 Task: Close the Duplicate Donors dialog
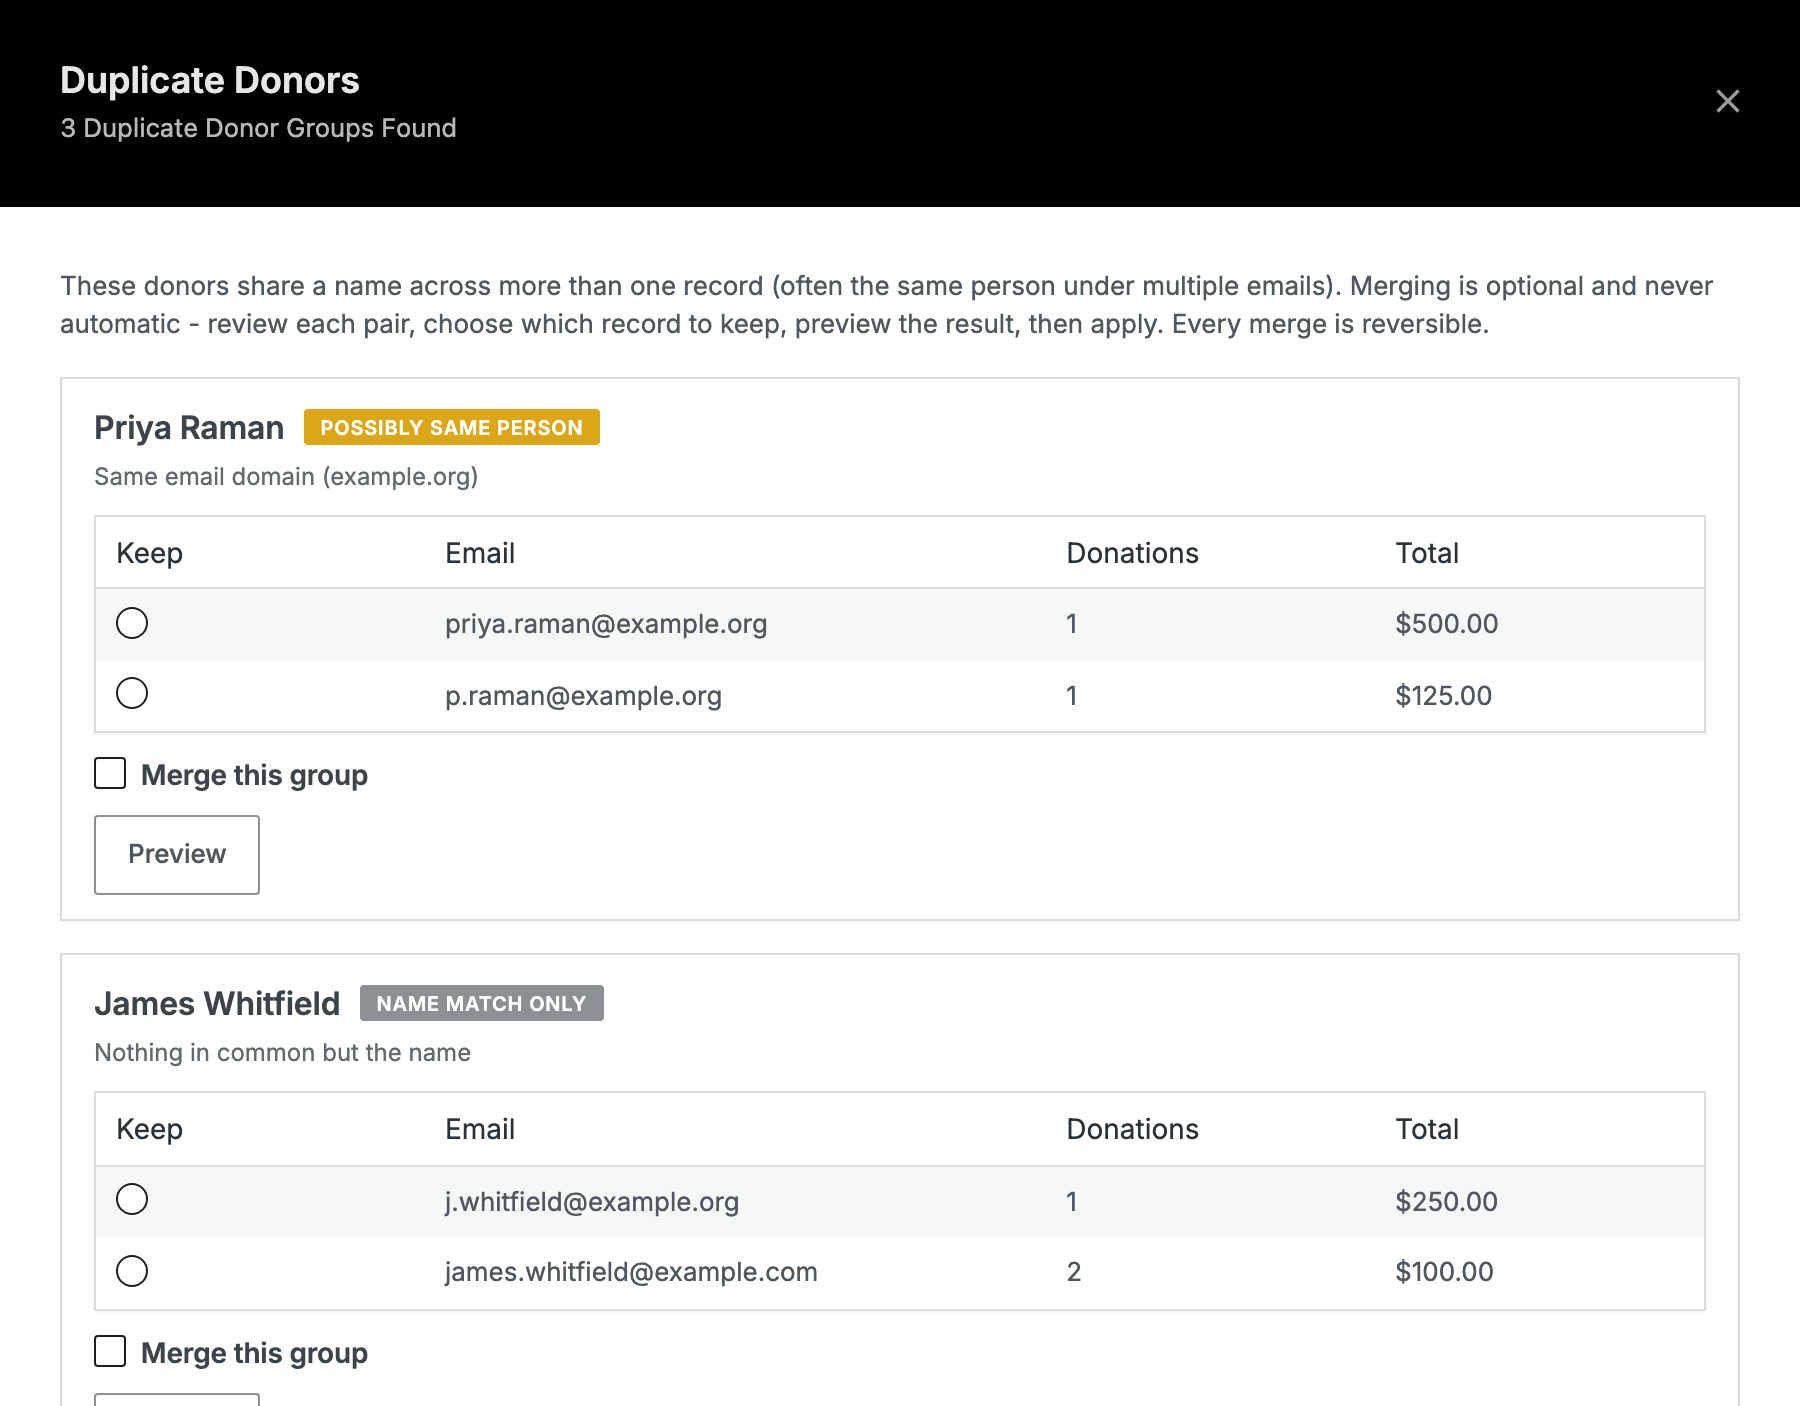click(x=1727, y=101)
